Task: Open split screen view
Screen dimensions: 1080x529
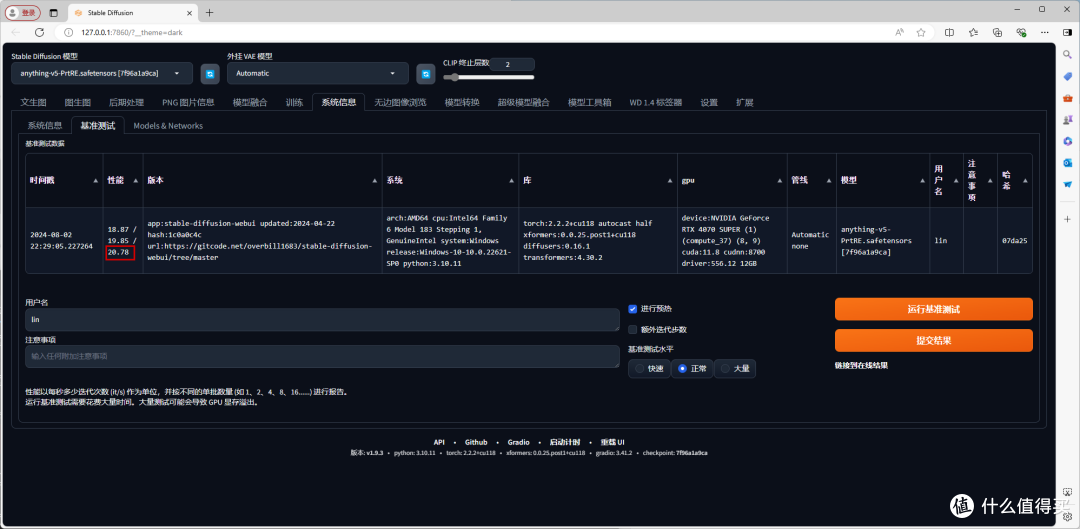Action: [x=949, y=32]
